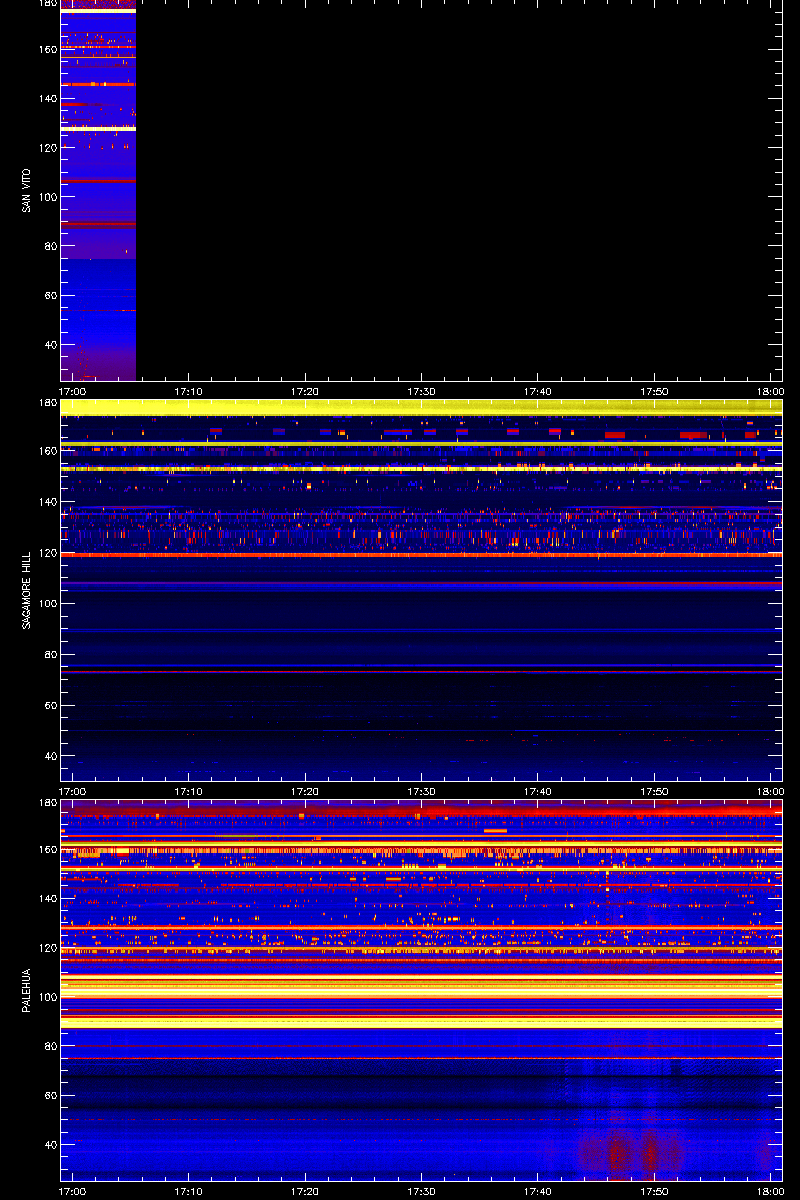
Task: Click the 80 tick on San Vito axis
Action: 50,246
